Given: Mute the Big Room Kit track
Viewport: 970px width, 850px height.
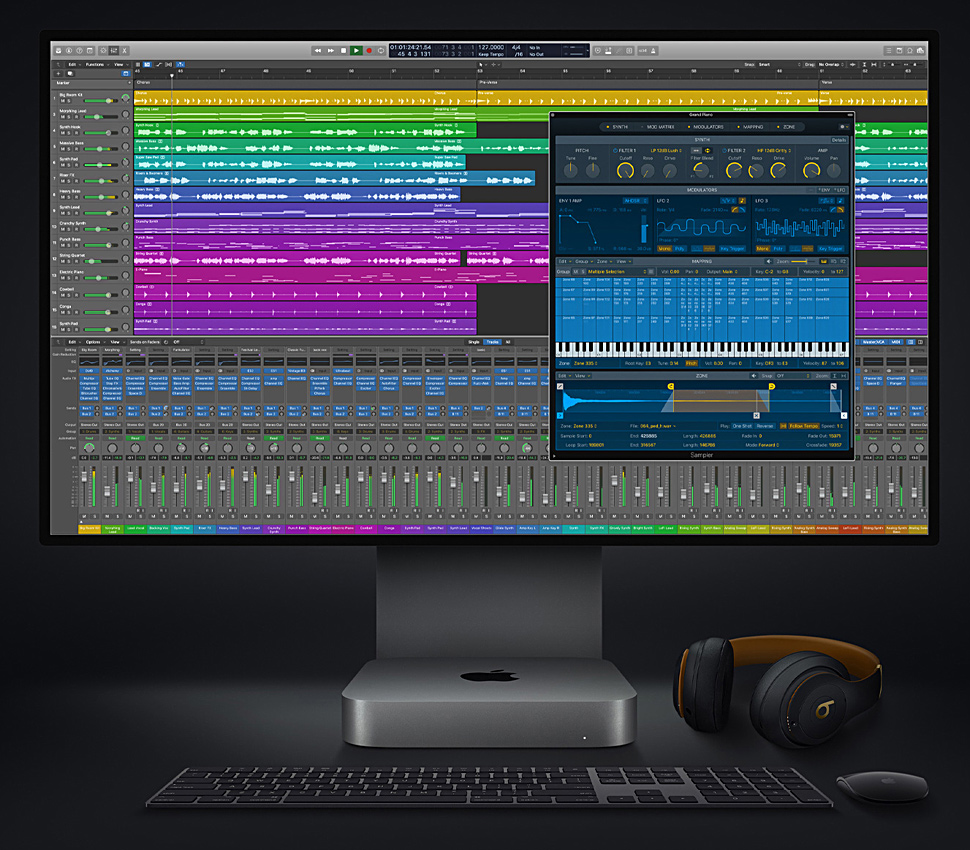Looking at the screenshot, I should click(x=63, y=101).
